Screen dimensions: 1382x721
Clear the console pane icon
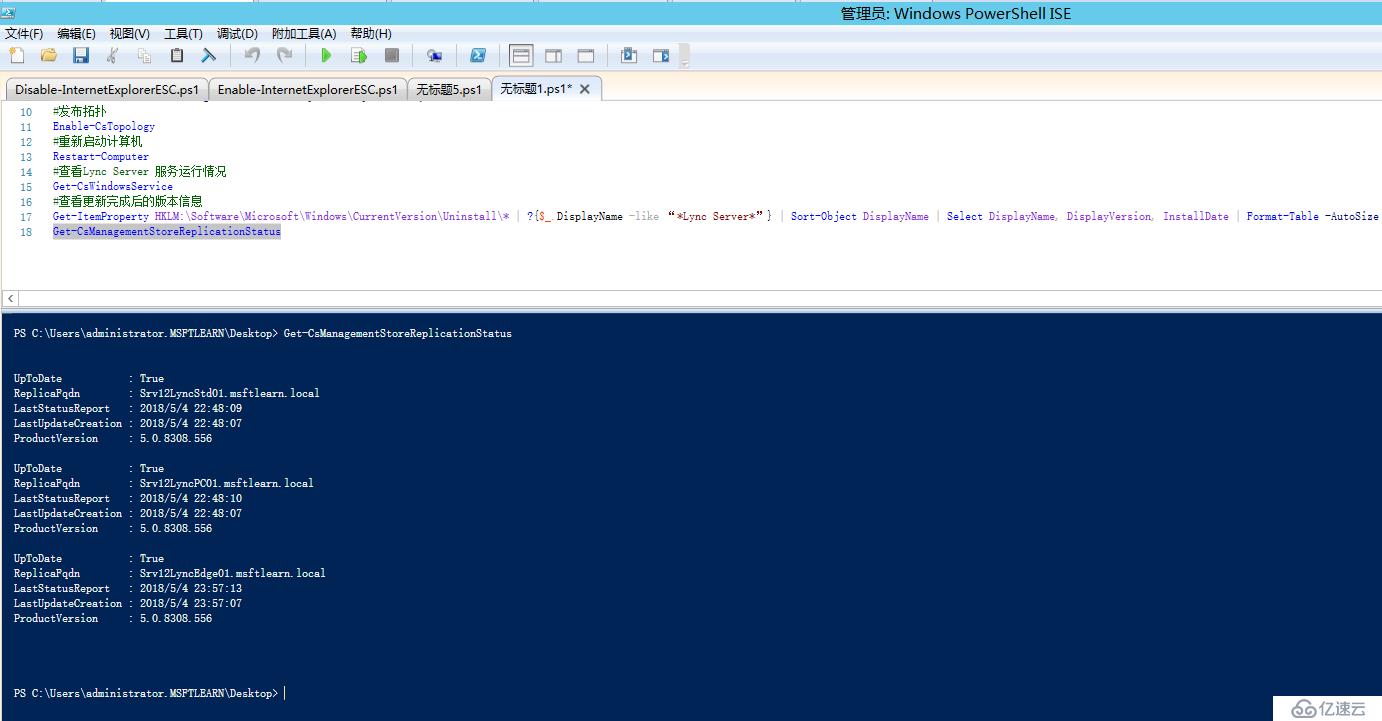click(209, 56)
